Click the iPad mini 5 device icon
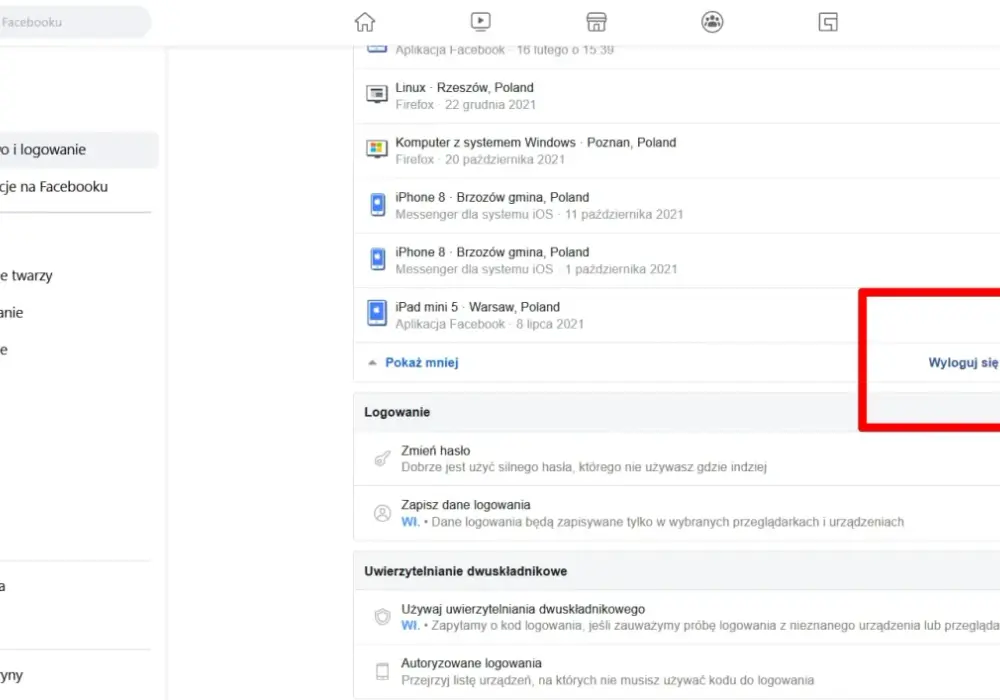 point(377,313)
